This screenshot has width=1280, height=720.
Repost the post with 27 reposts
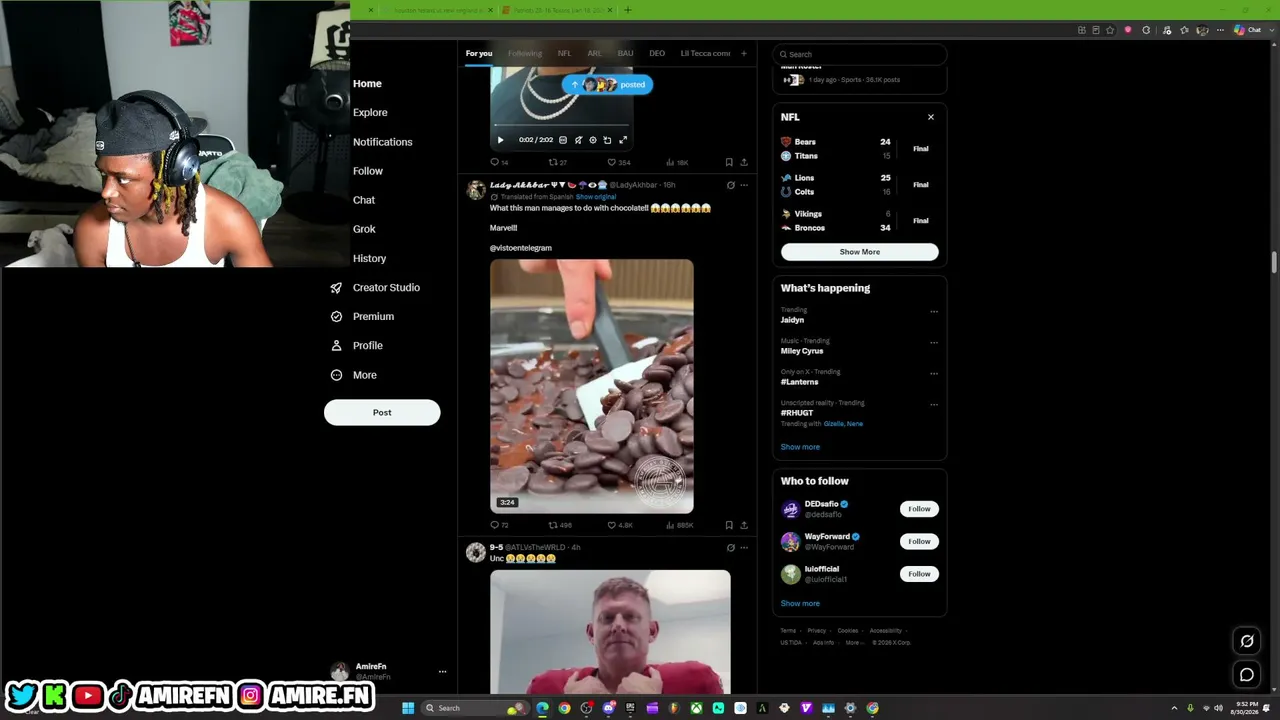coord(558,162)
